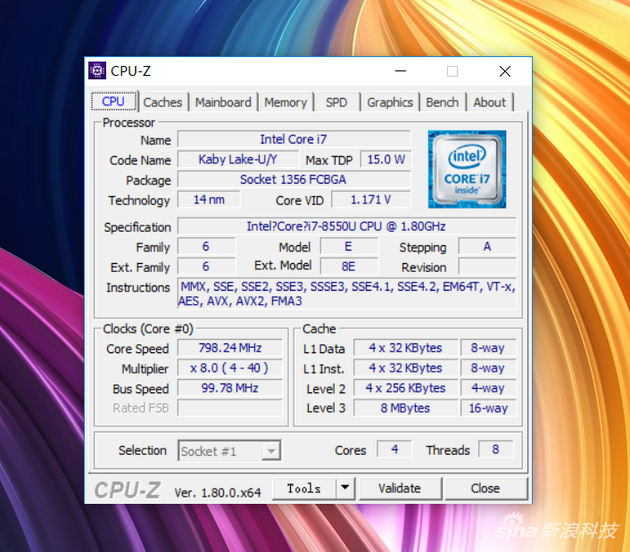Minimize the CPU-Z window
630x552 pixels.
[x=400, y=71]
